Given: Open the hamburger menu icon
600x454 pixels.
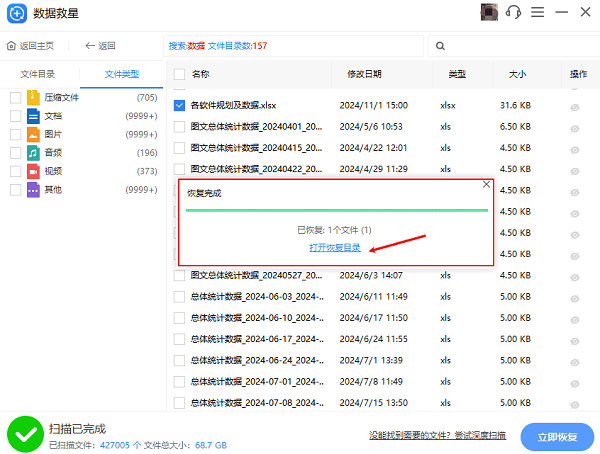Looking at the screenshot, I should [537, 12].
